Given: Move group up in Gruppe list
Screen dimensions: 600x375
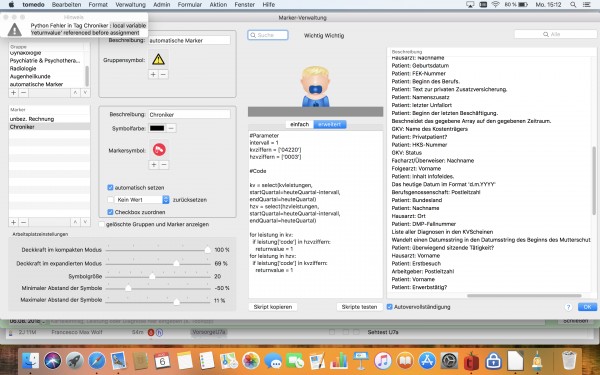Looking at the screenshot, I should pyautogui.click(x=75, y=93).
